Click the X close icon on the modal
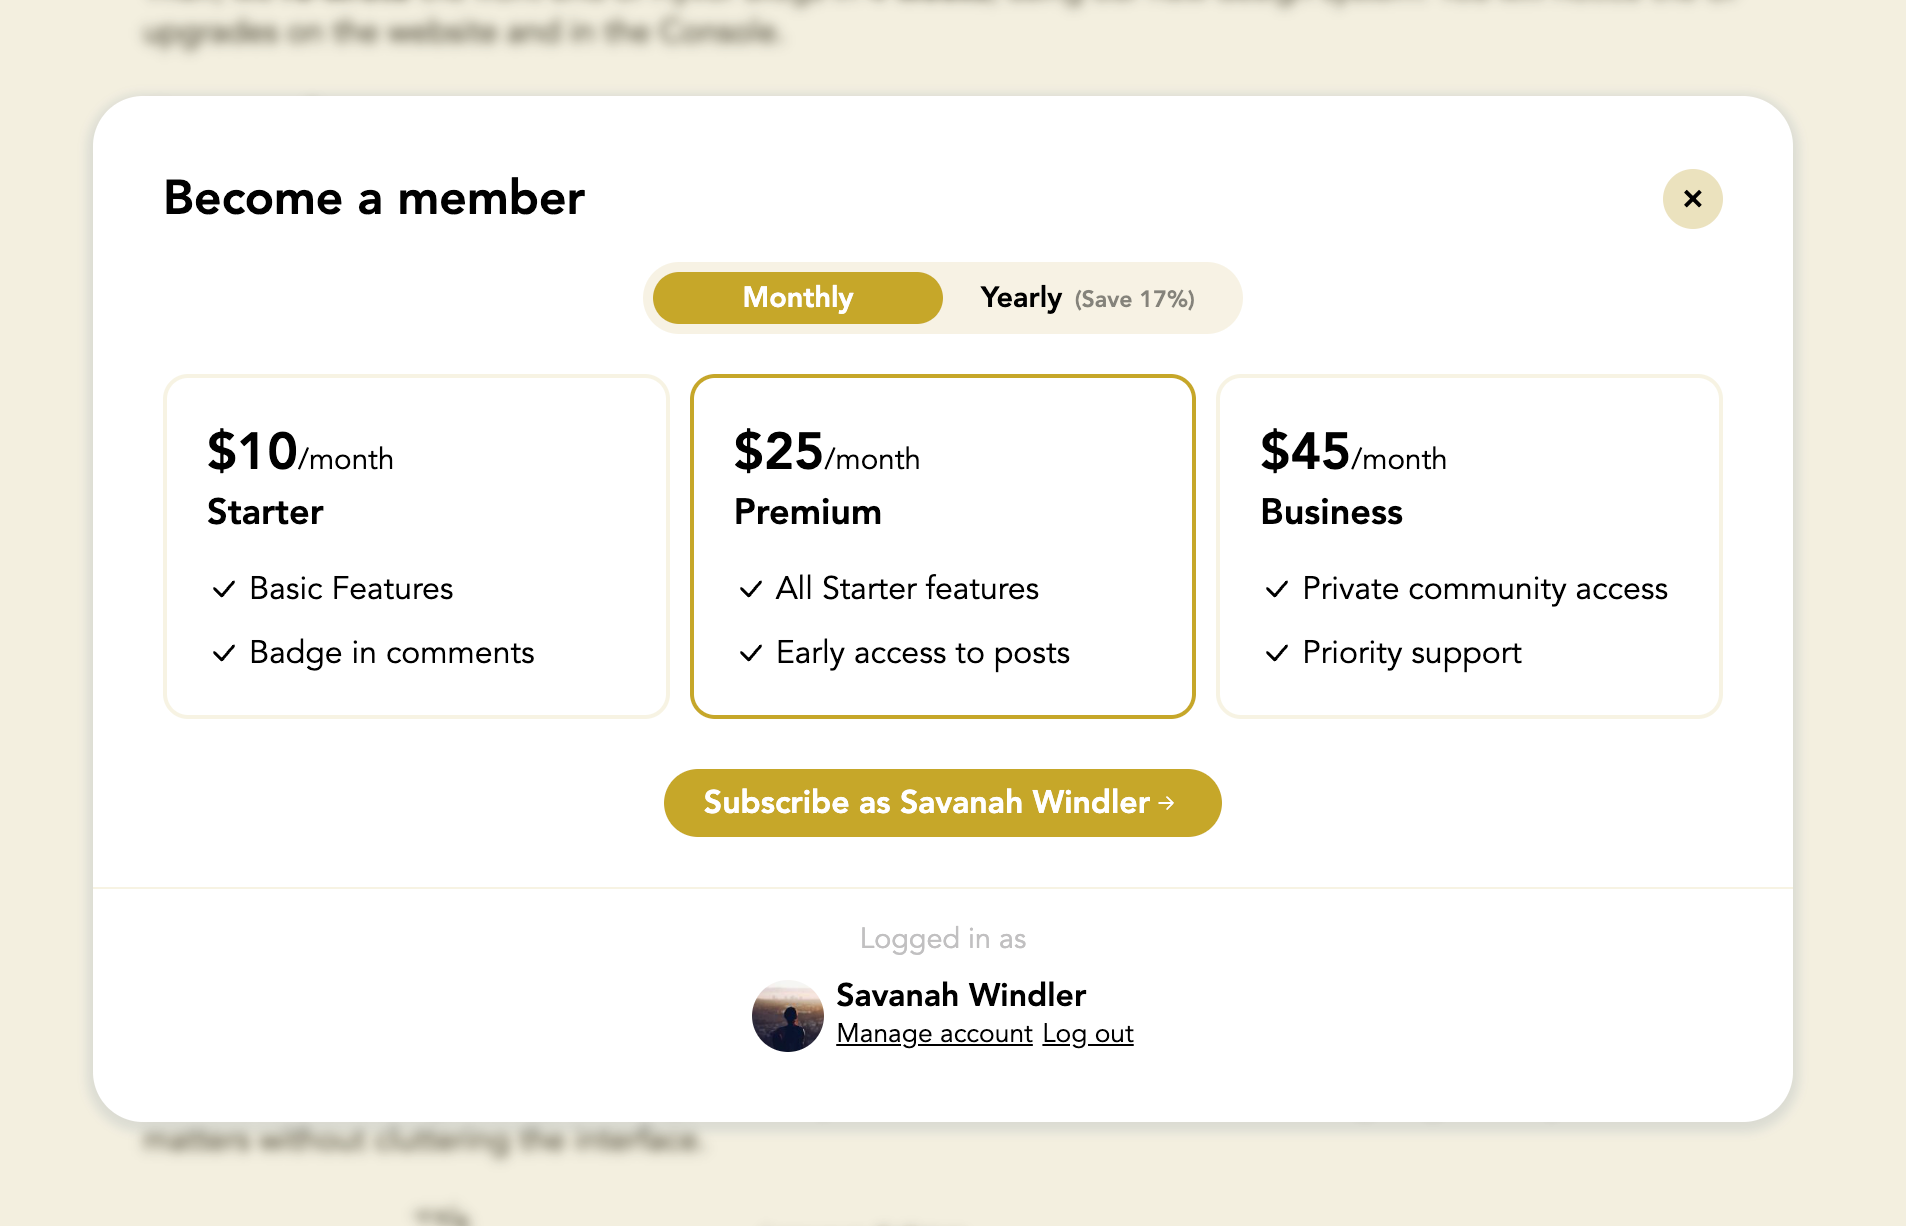 pos(1692,199)
